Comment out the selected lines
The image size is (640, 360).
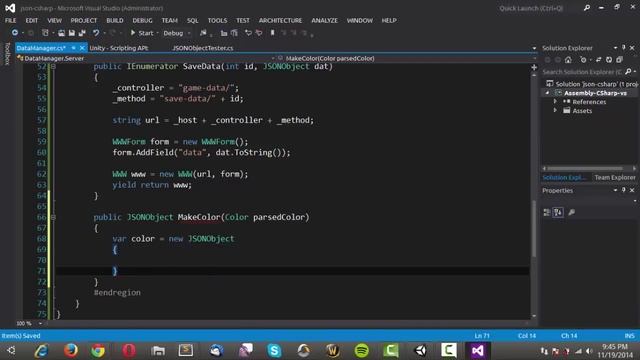(248, 33)
